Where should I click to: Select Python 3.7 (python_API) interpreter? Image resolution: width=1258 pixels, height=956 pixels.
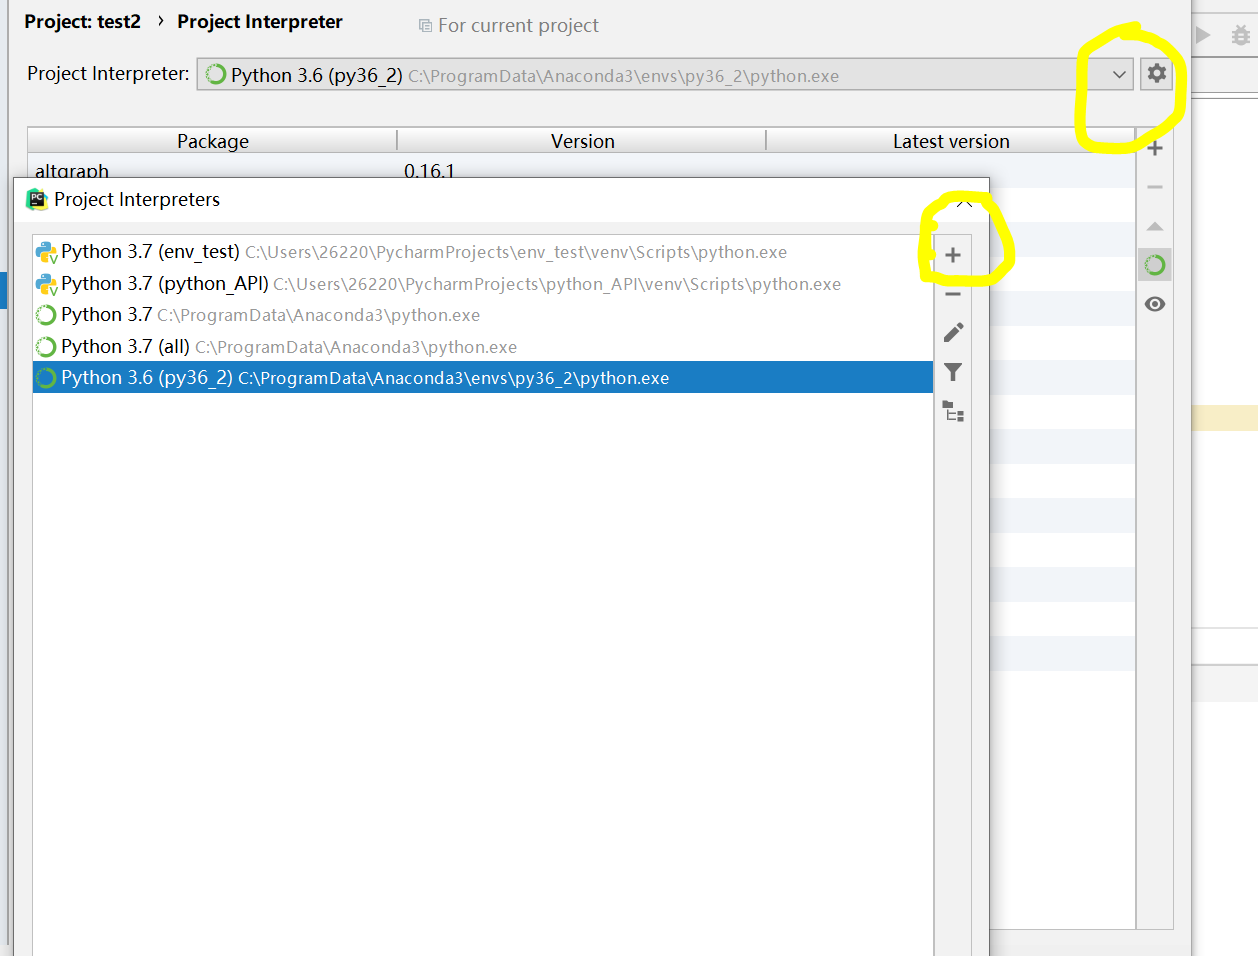pos(483,284)
